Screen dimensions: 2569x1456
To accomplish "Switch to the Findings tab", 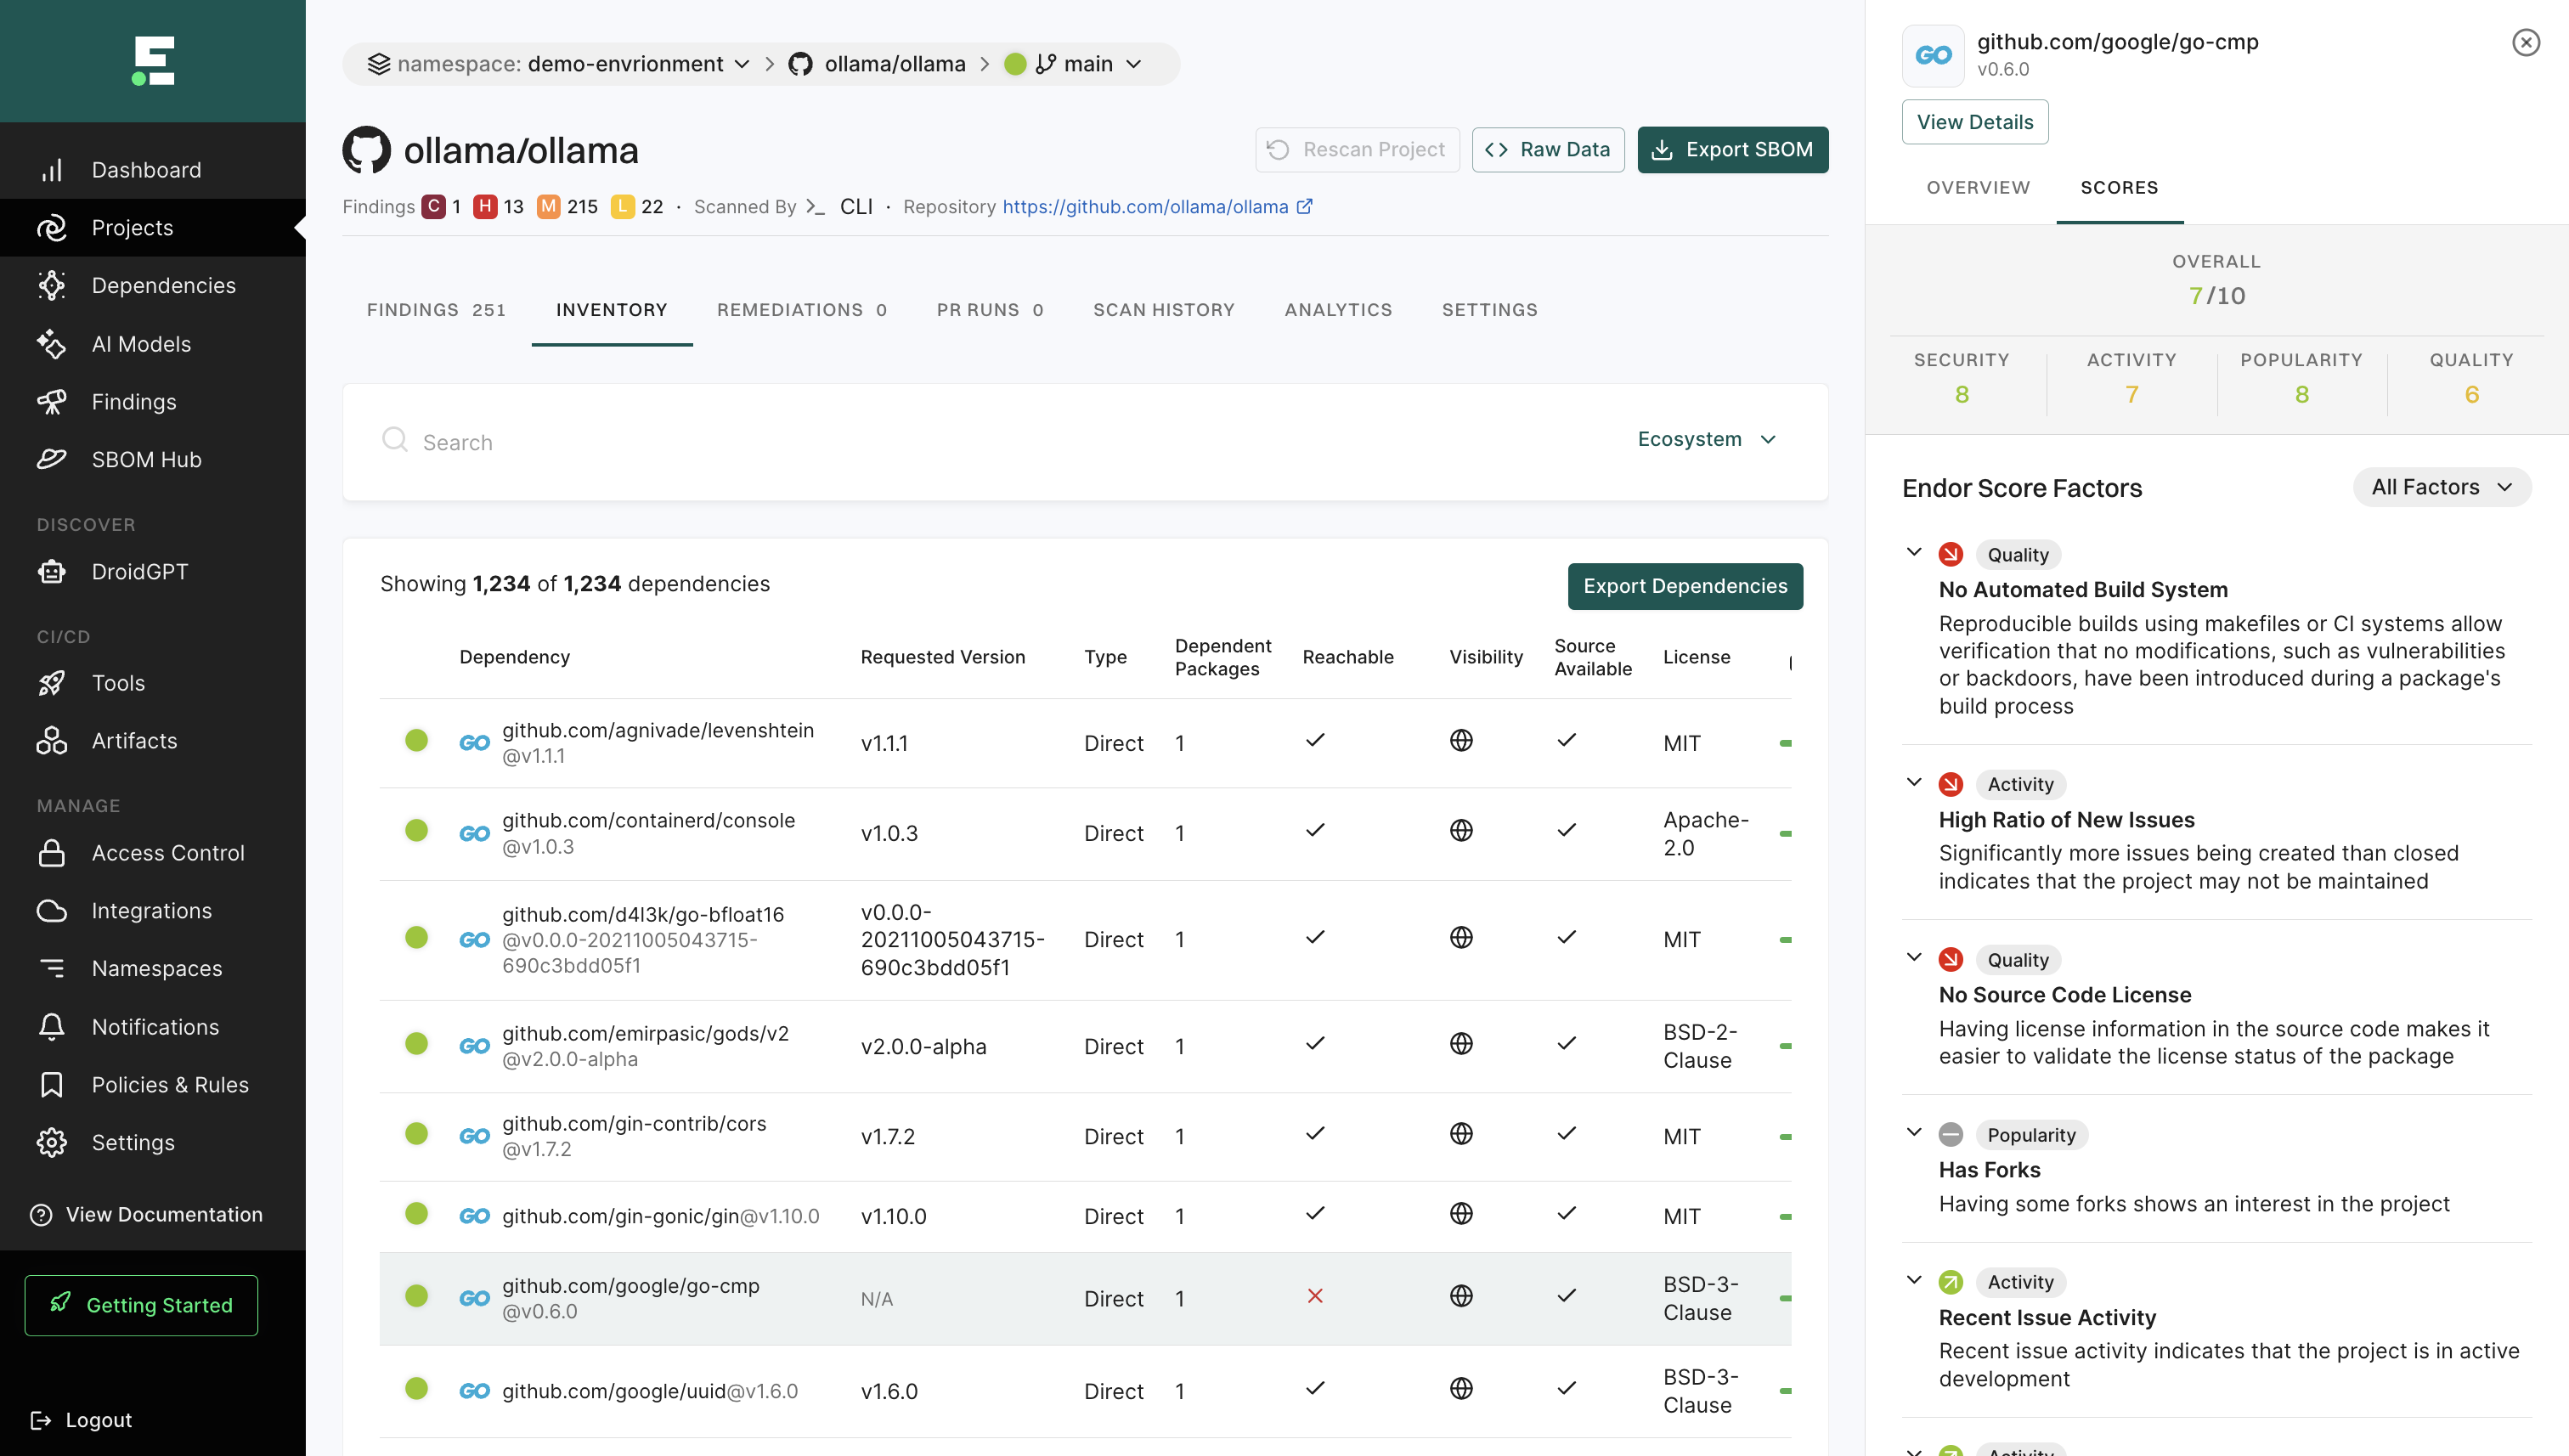I will [436, 310].
